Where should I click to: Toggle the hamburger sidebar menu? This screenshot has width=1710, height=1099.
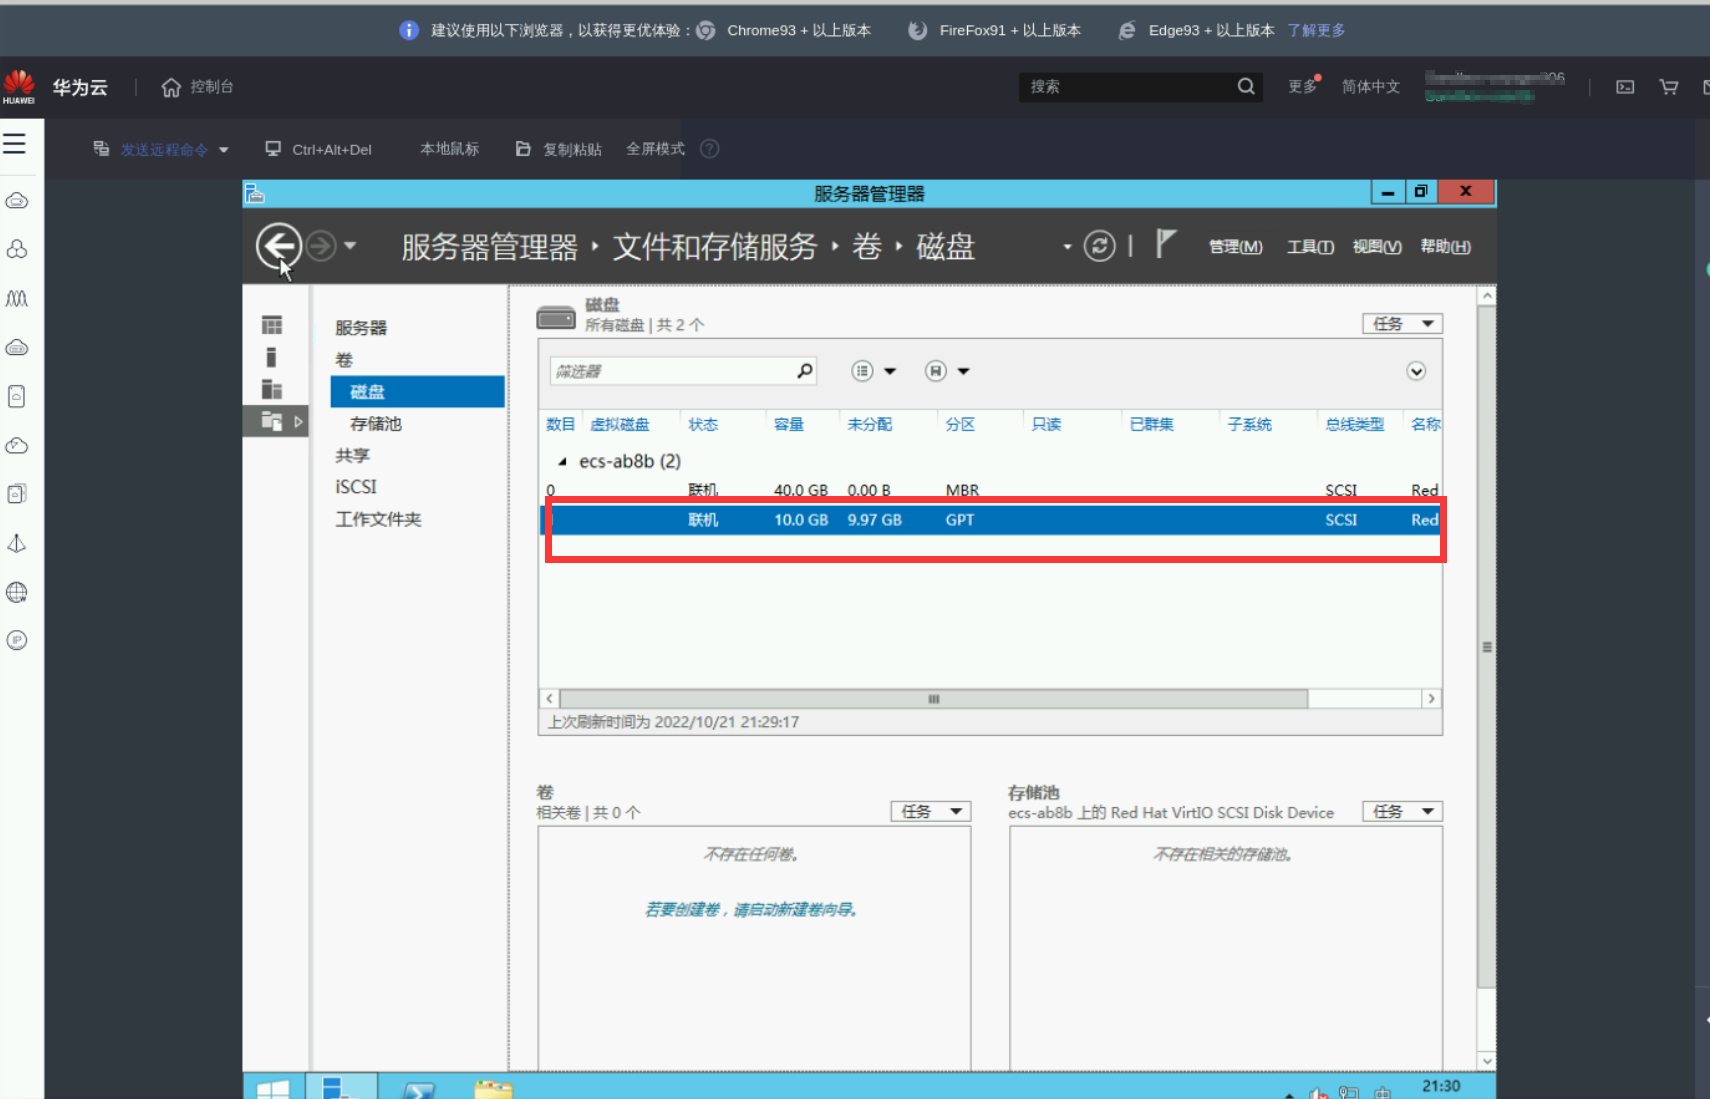(x=14, y=144)
